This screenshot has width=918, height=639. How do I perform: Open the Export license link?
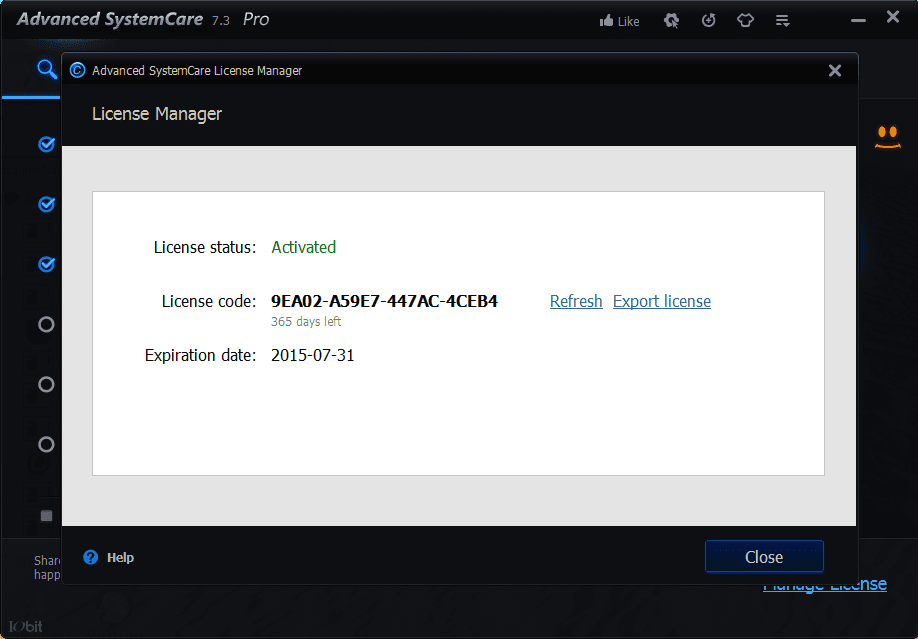pos(661,301)
